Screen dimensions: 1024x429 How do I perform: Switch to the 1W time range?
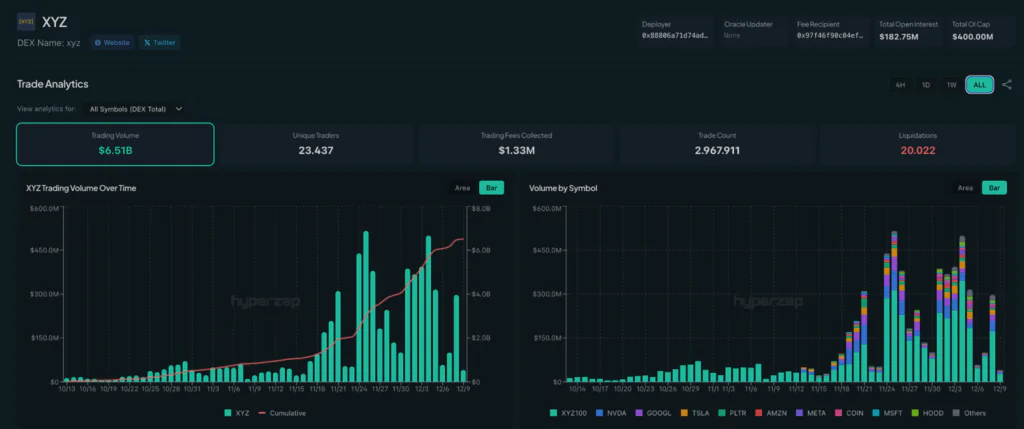point(952,85)
